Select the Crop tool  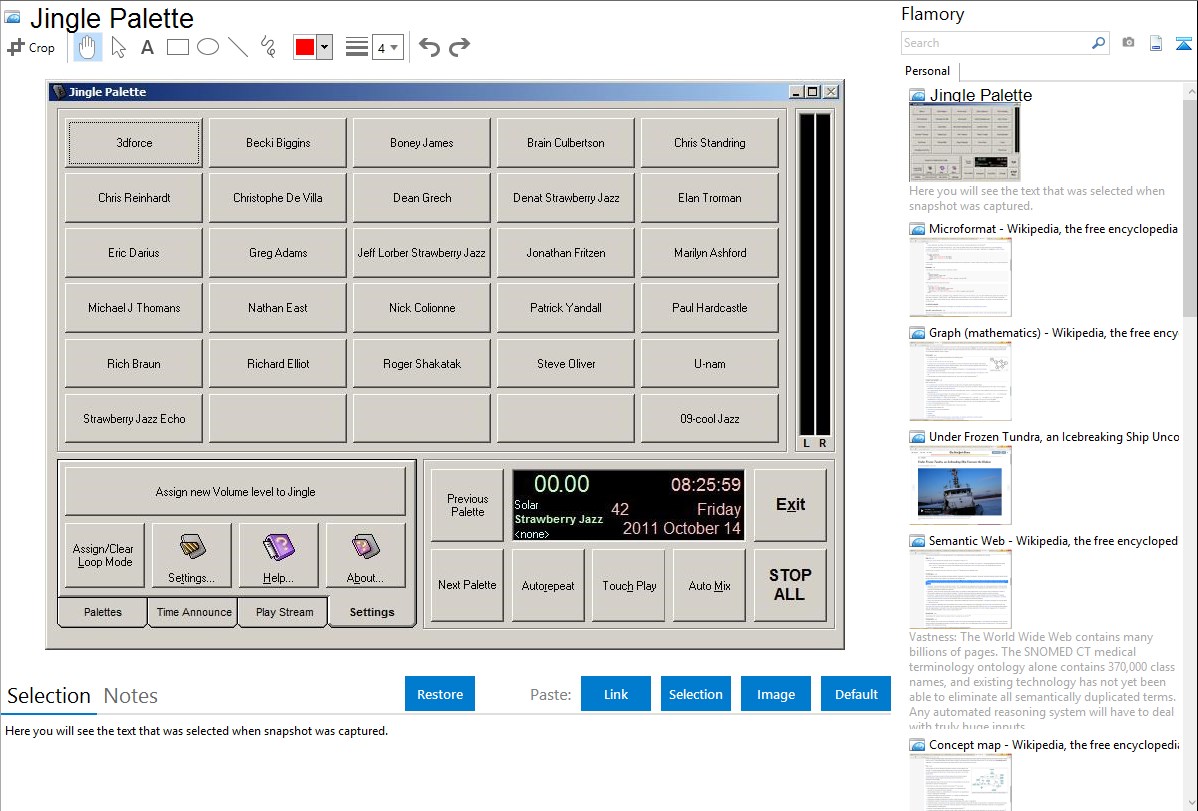pos(31,47)
